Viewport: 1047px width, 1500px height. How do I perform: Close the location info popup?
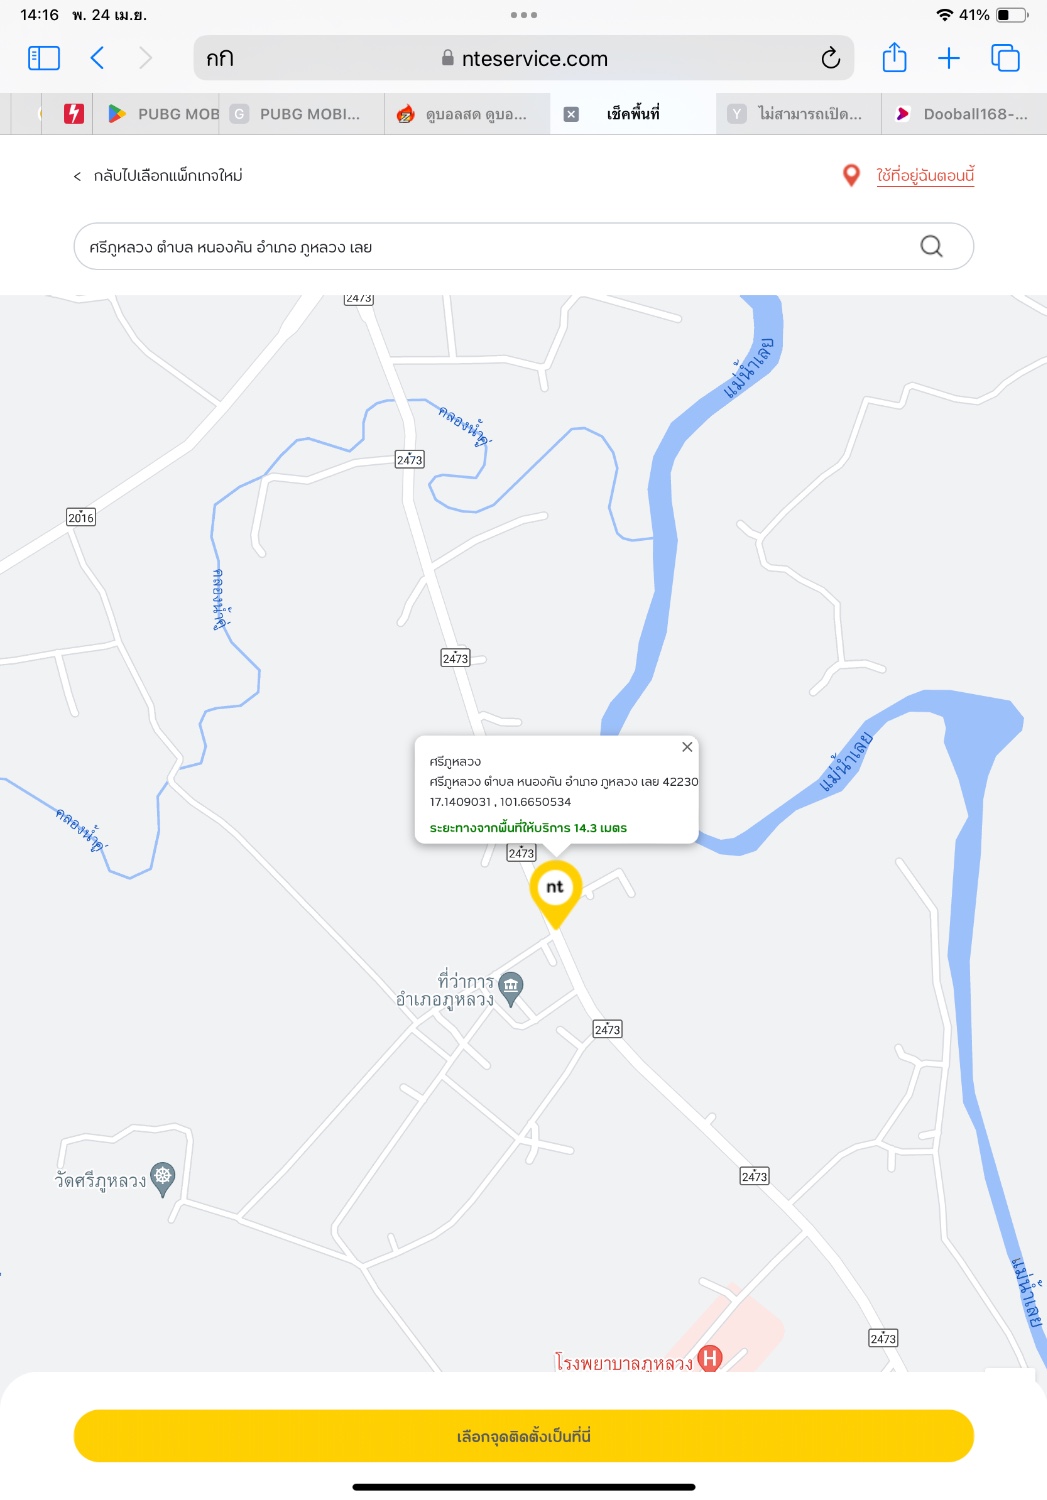[x=687, y=747]
